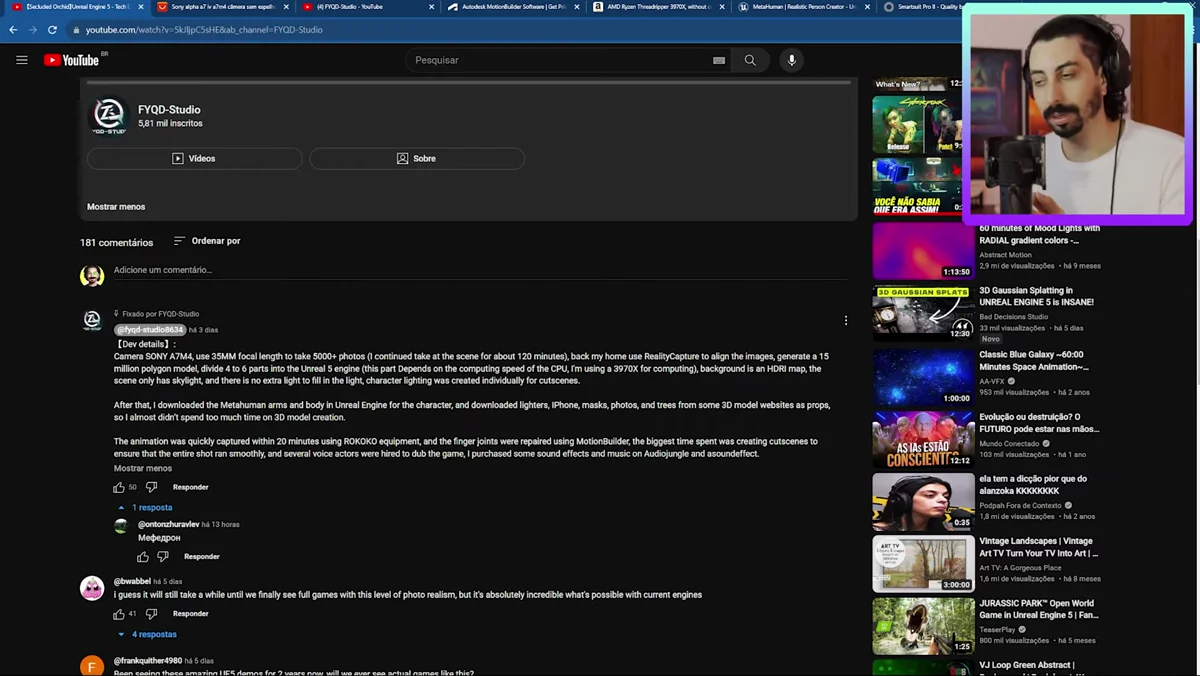Click the Adicione um comentário field
This screenshot has height=676, width=1200.
coord(480,270)
